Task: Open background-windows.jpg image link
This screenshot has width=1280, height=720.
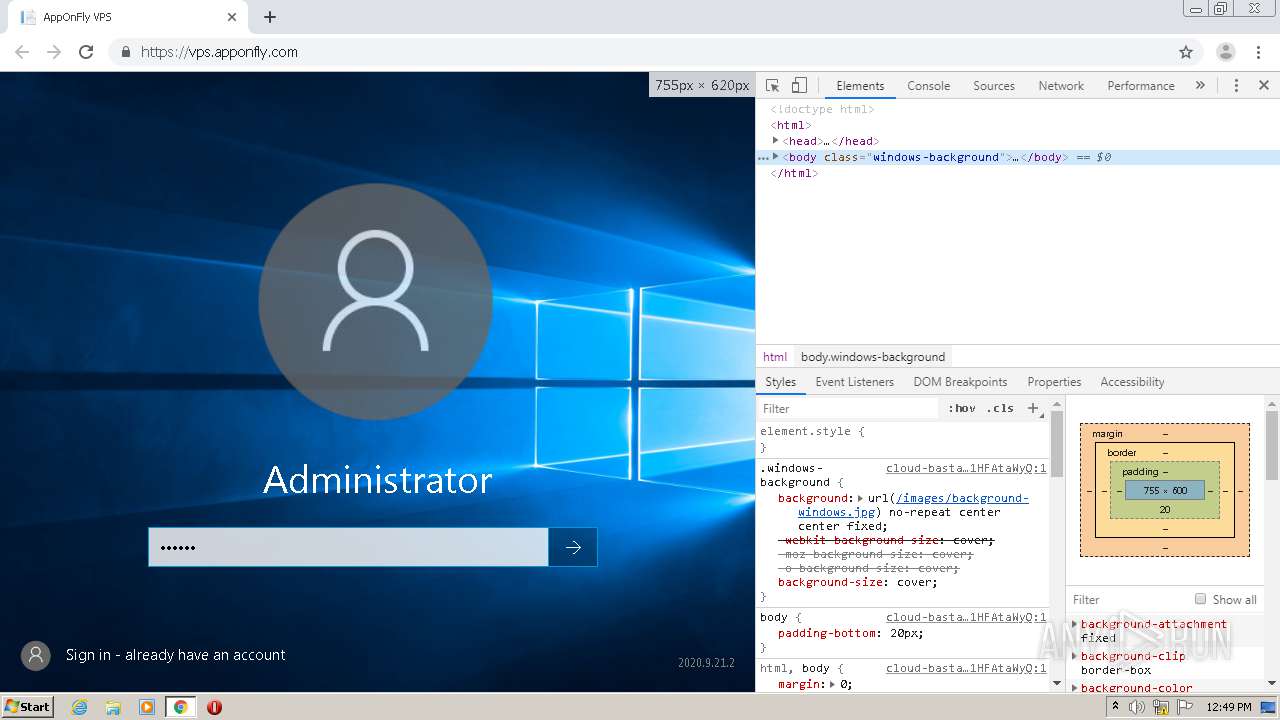Action: pos(913,505)
